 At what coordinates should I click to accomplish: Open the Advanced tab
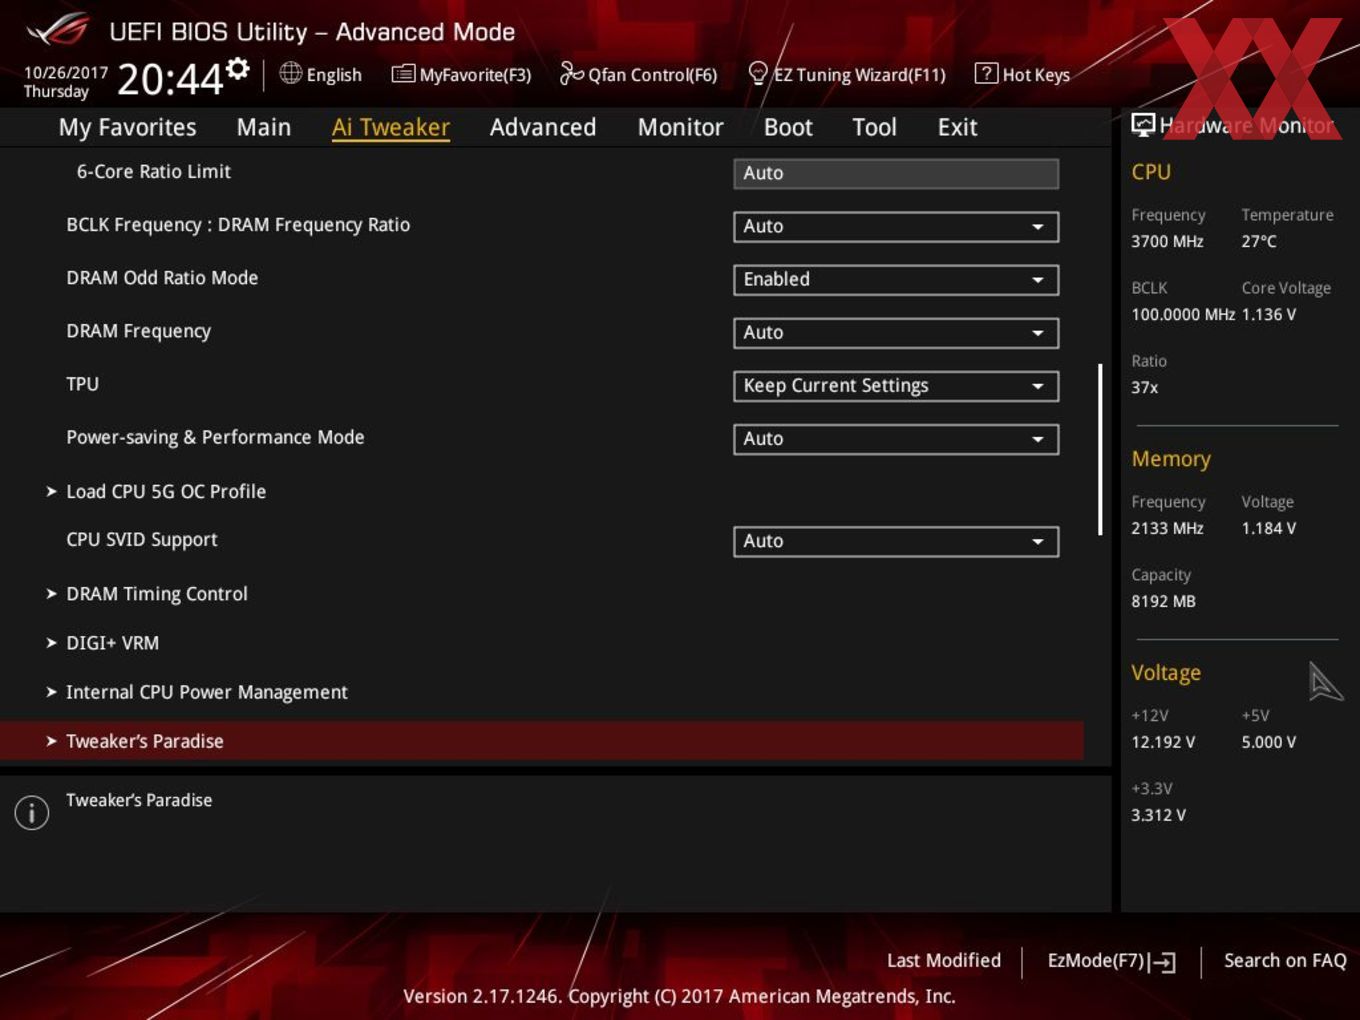543,127
